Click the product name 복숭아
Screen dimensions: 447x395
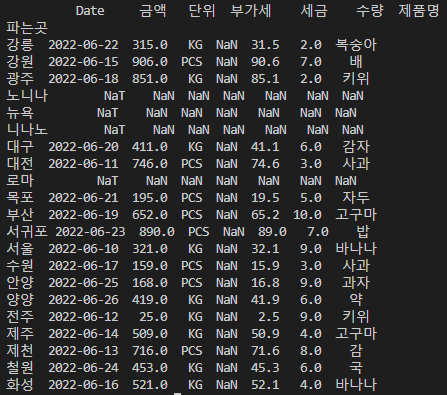(x=356, y=45)
